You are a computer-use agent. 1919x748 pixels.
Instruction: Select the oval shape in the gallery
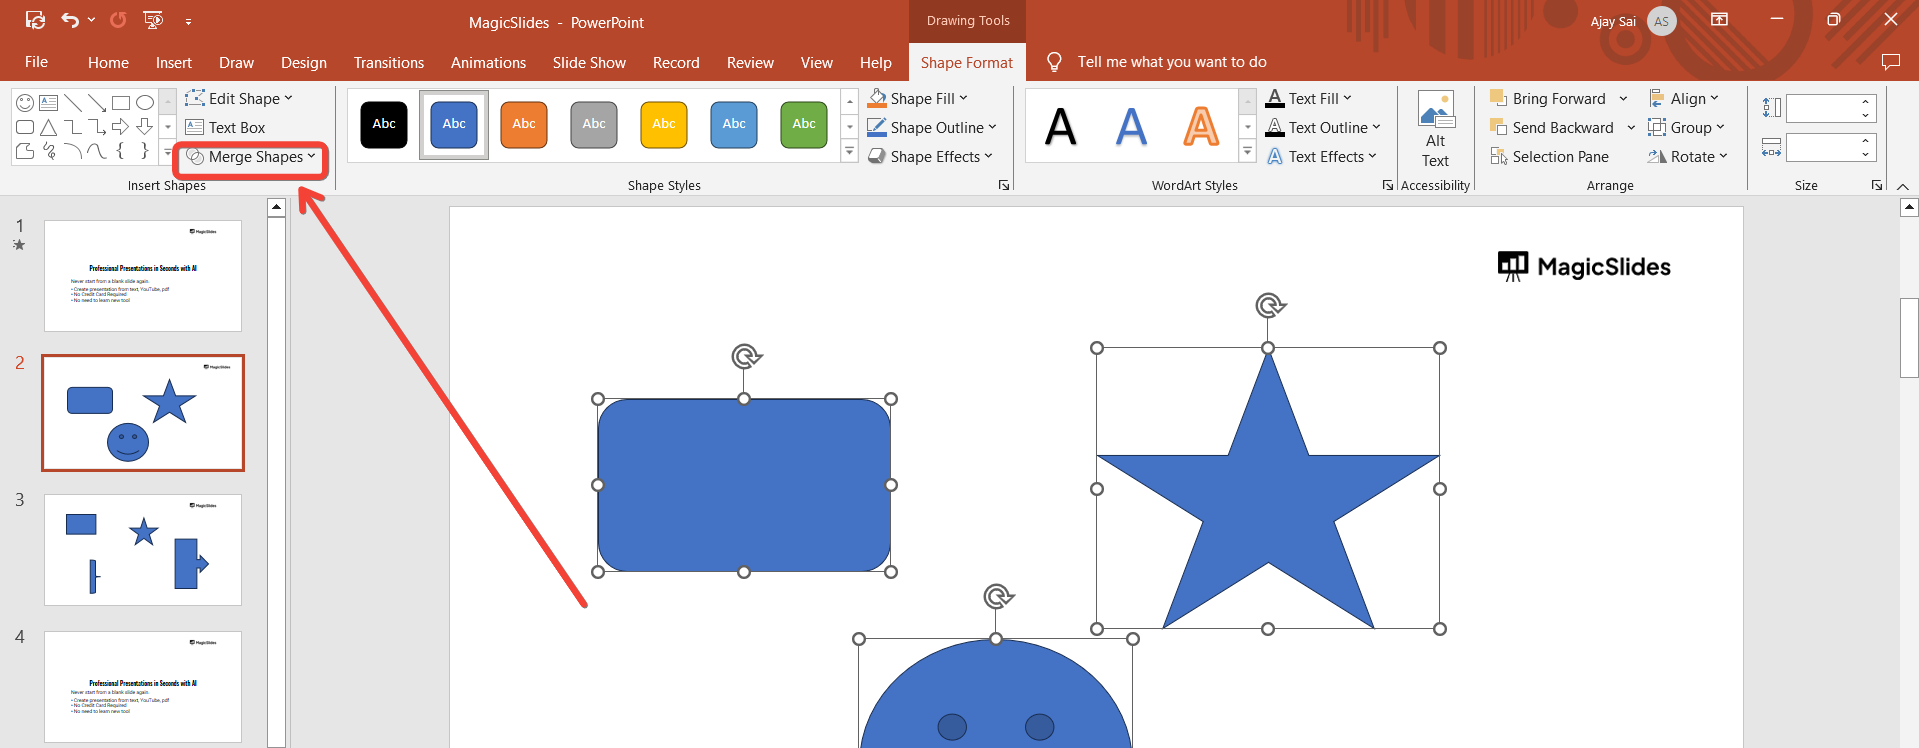145,102
